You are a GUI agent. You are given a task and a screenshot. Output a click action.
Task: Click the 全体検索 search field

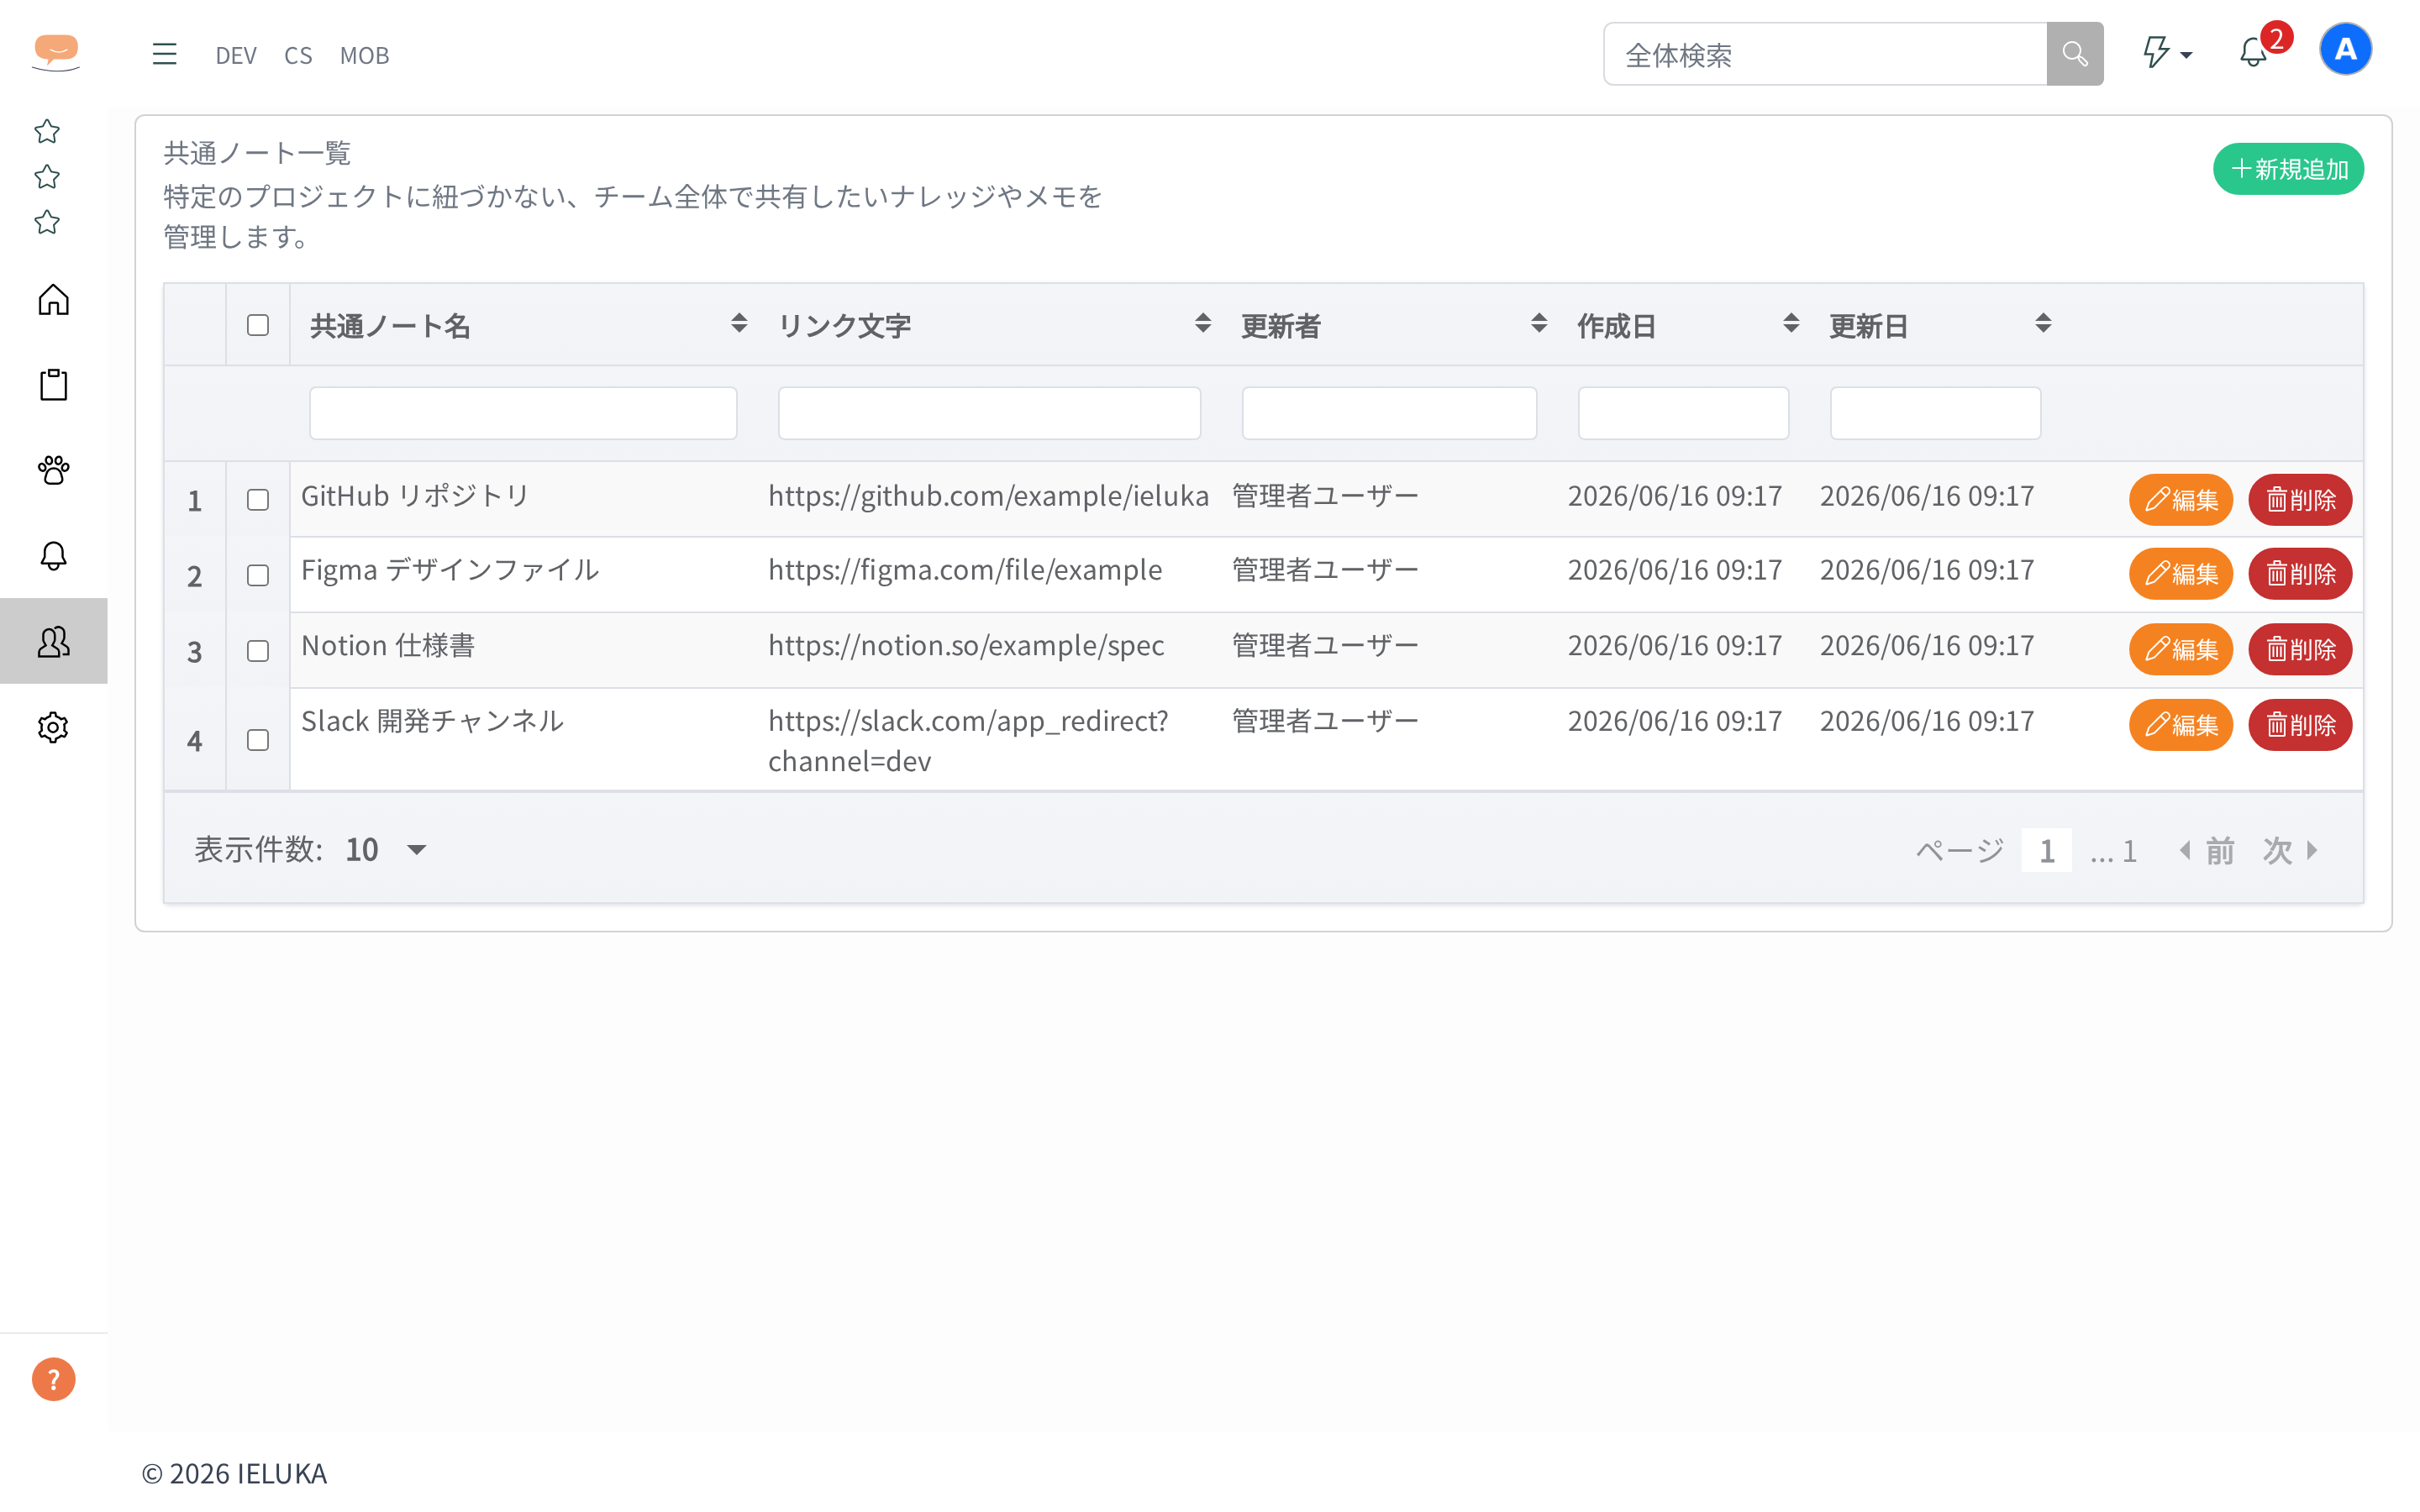[x=1825, y=54]
